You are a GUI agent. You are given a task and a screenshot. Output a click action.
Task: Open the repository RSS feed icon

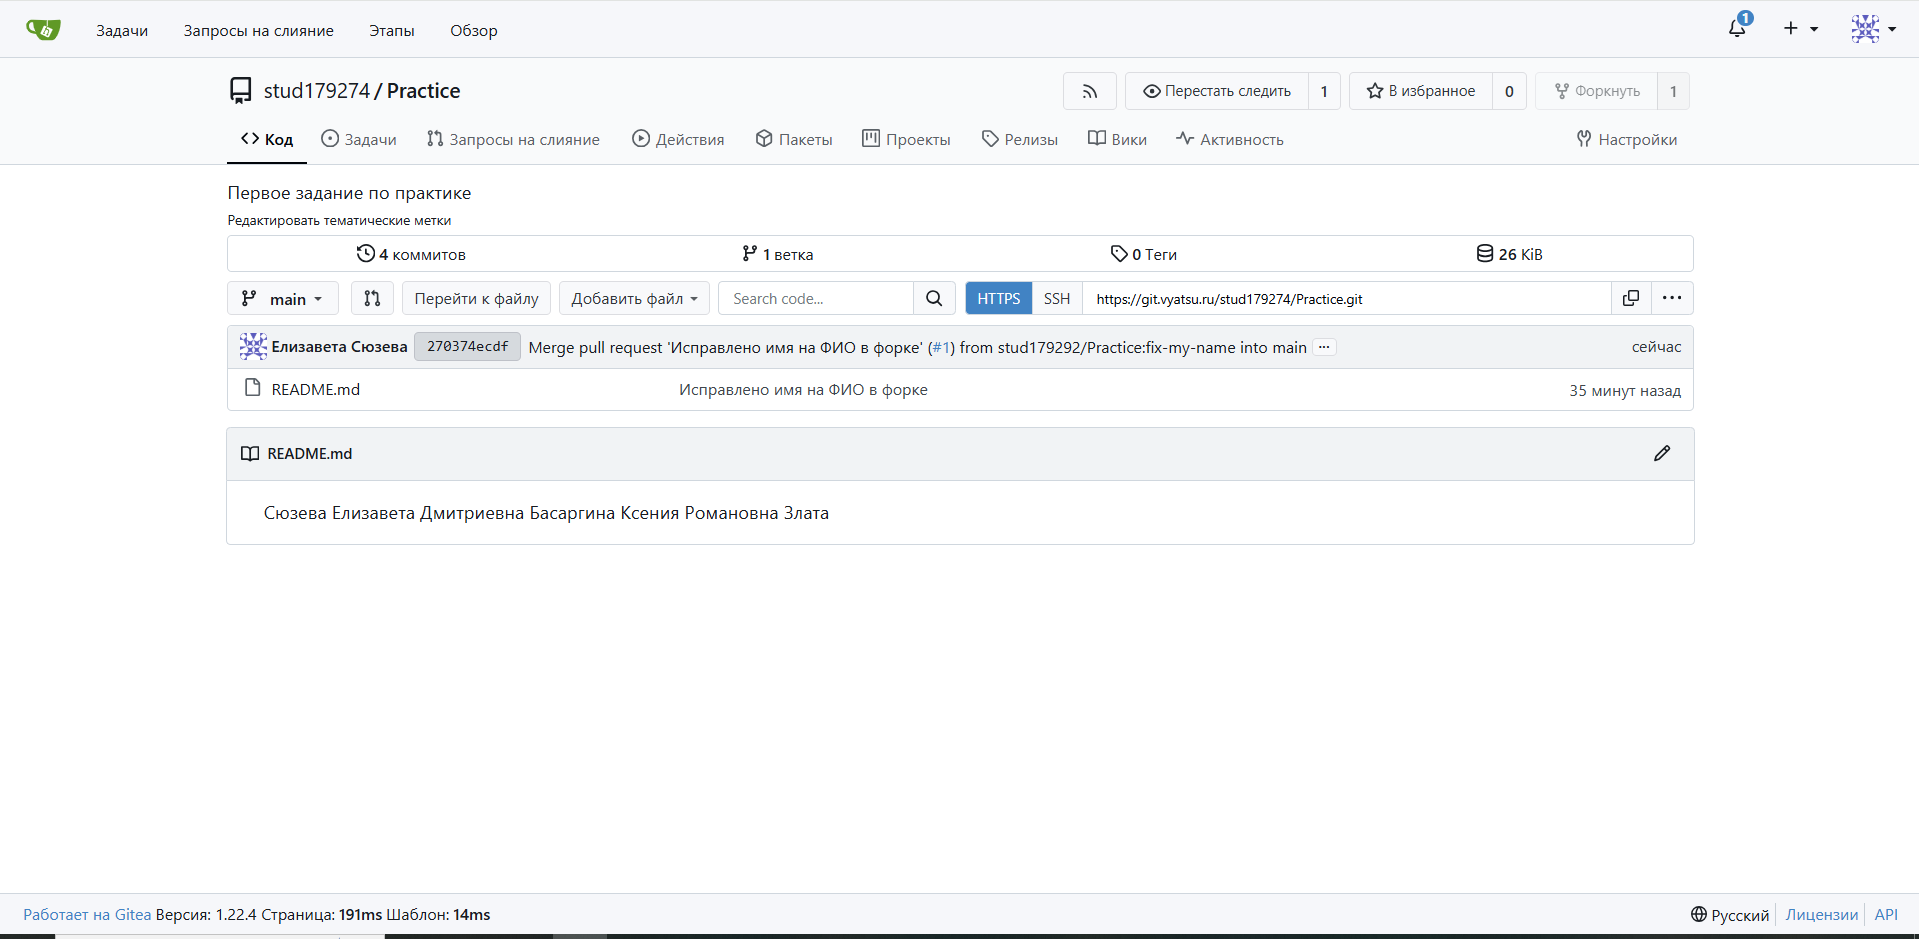(1089, 91)
